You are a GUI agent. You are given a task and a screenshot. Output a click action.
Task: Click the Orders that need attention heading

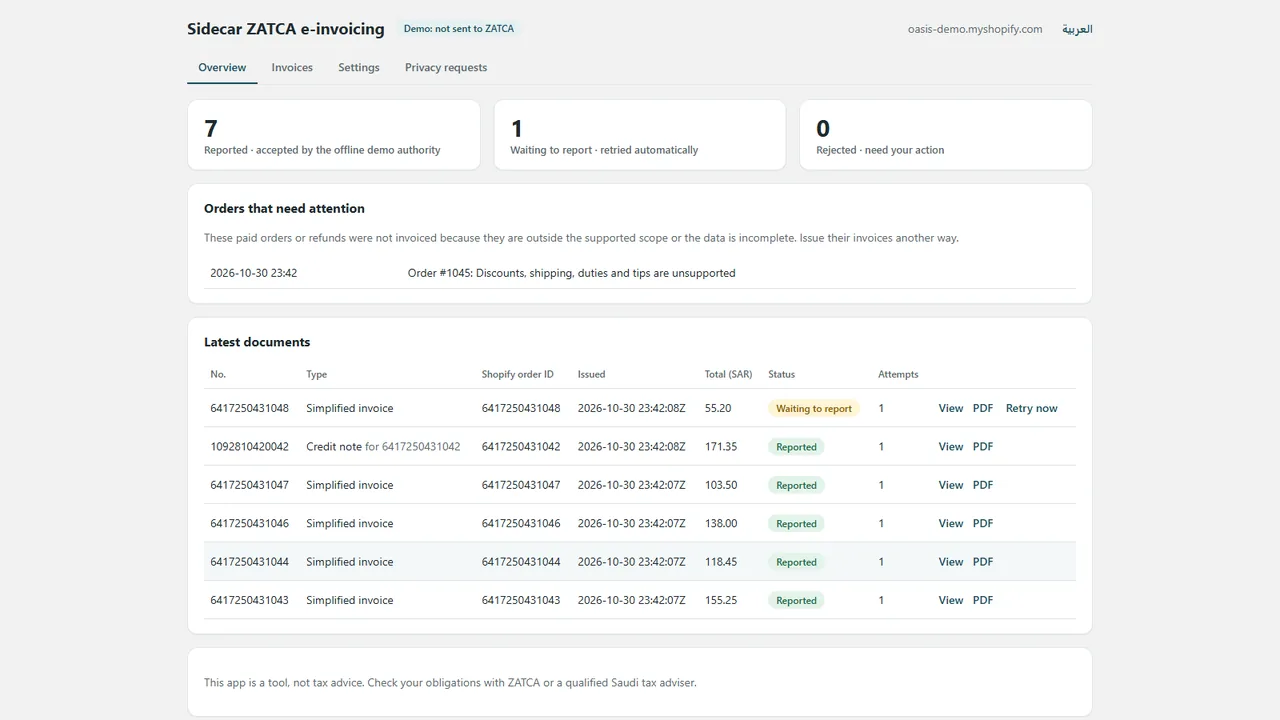tap(284, 209)
